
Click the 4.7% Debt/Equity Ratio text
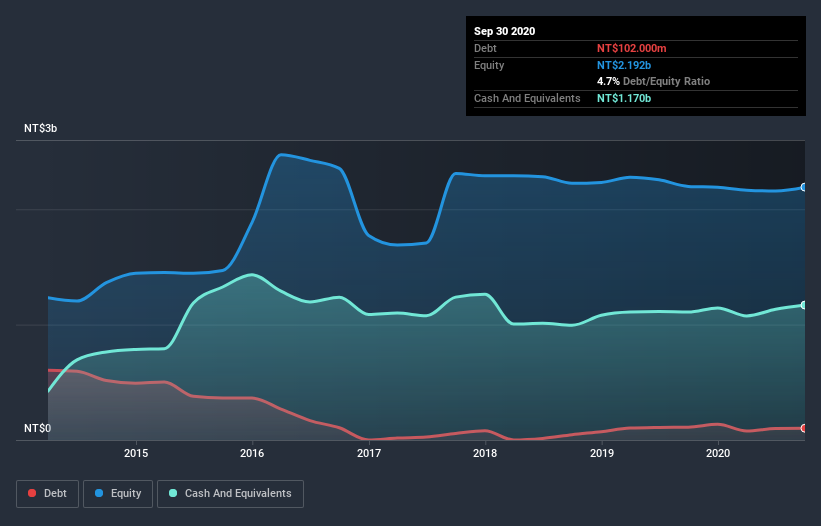[x=653, y=82]
